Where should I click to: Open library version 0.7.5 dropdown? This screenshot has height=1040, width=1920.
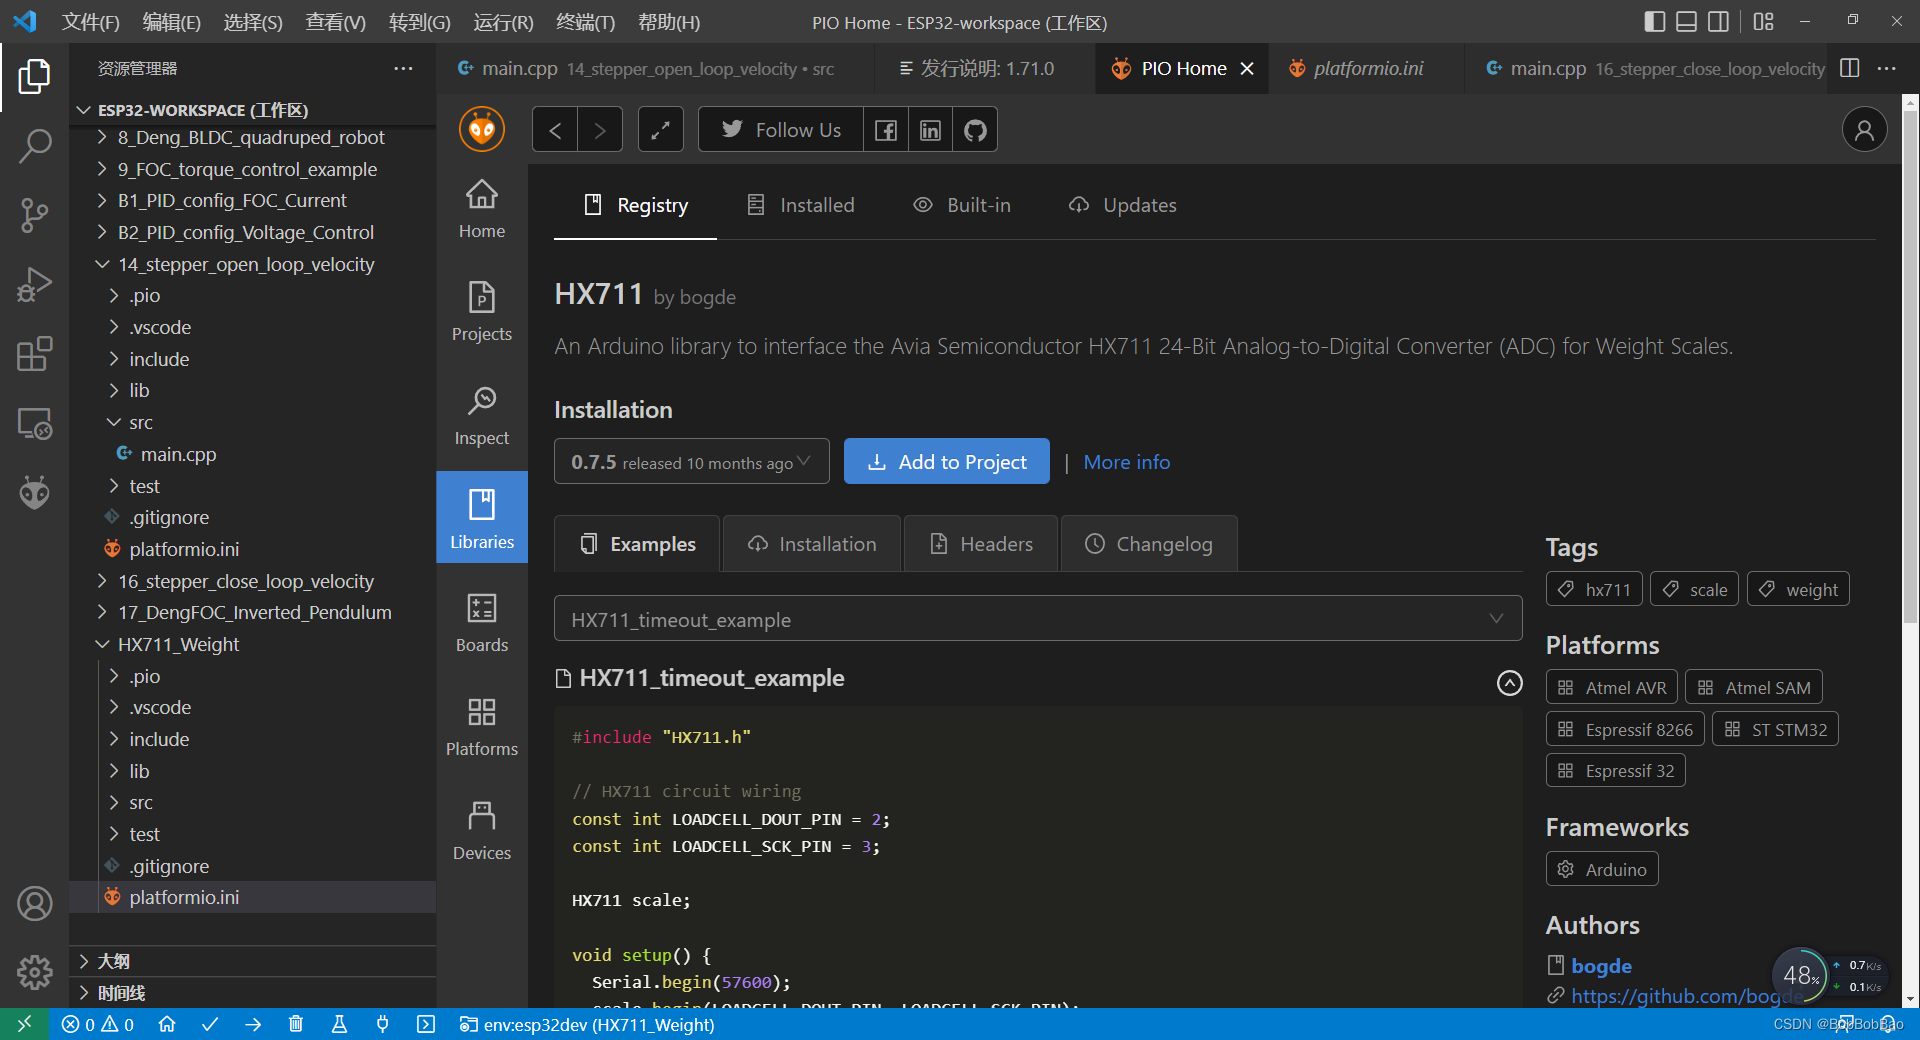pos(691,461)
